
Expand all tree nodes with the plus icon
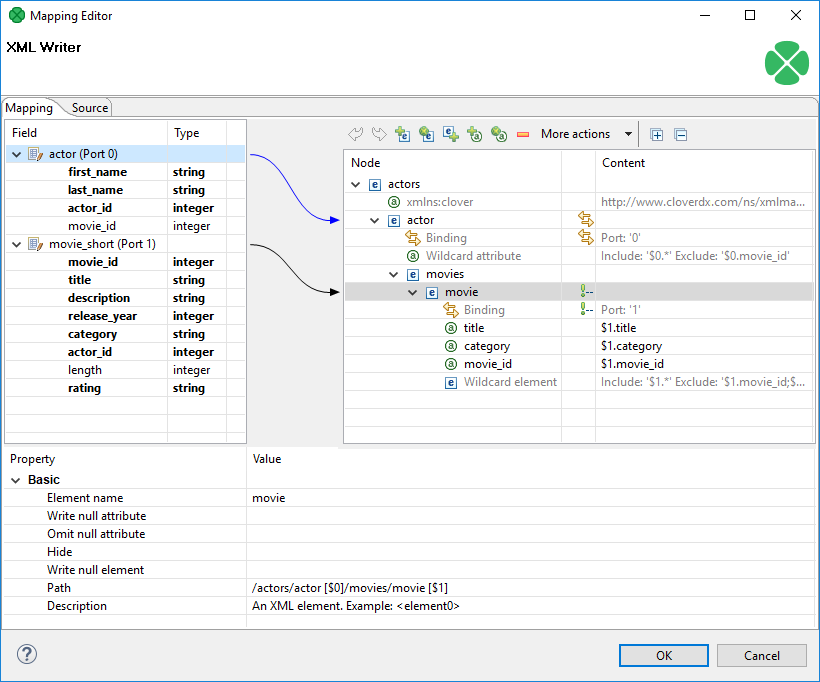[x=657, y=134]
